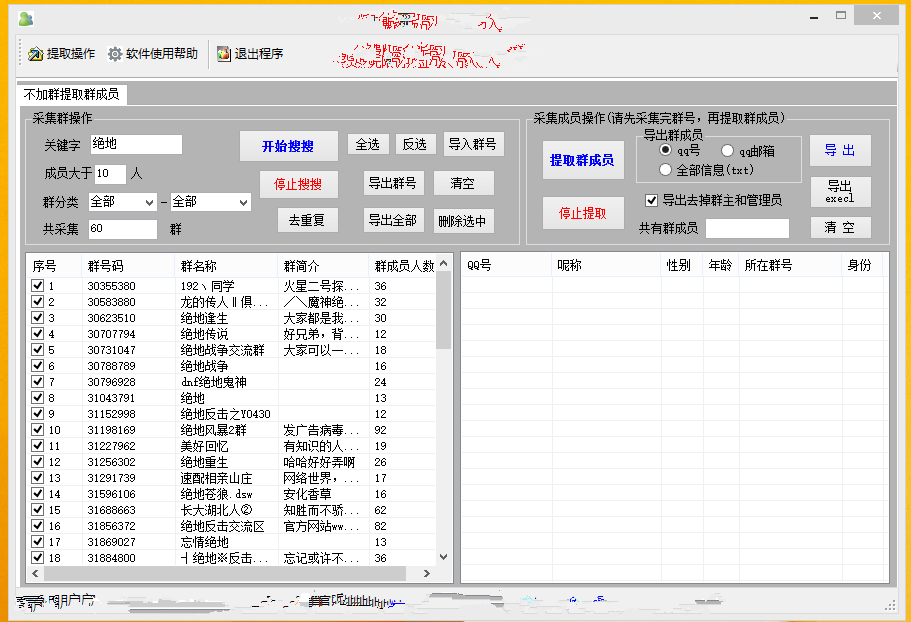Select group name 绝地战争交流群
Viewport: 911px width, 622px height.
223,350
